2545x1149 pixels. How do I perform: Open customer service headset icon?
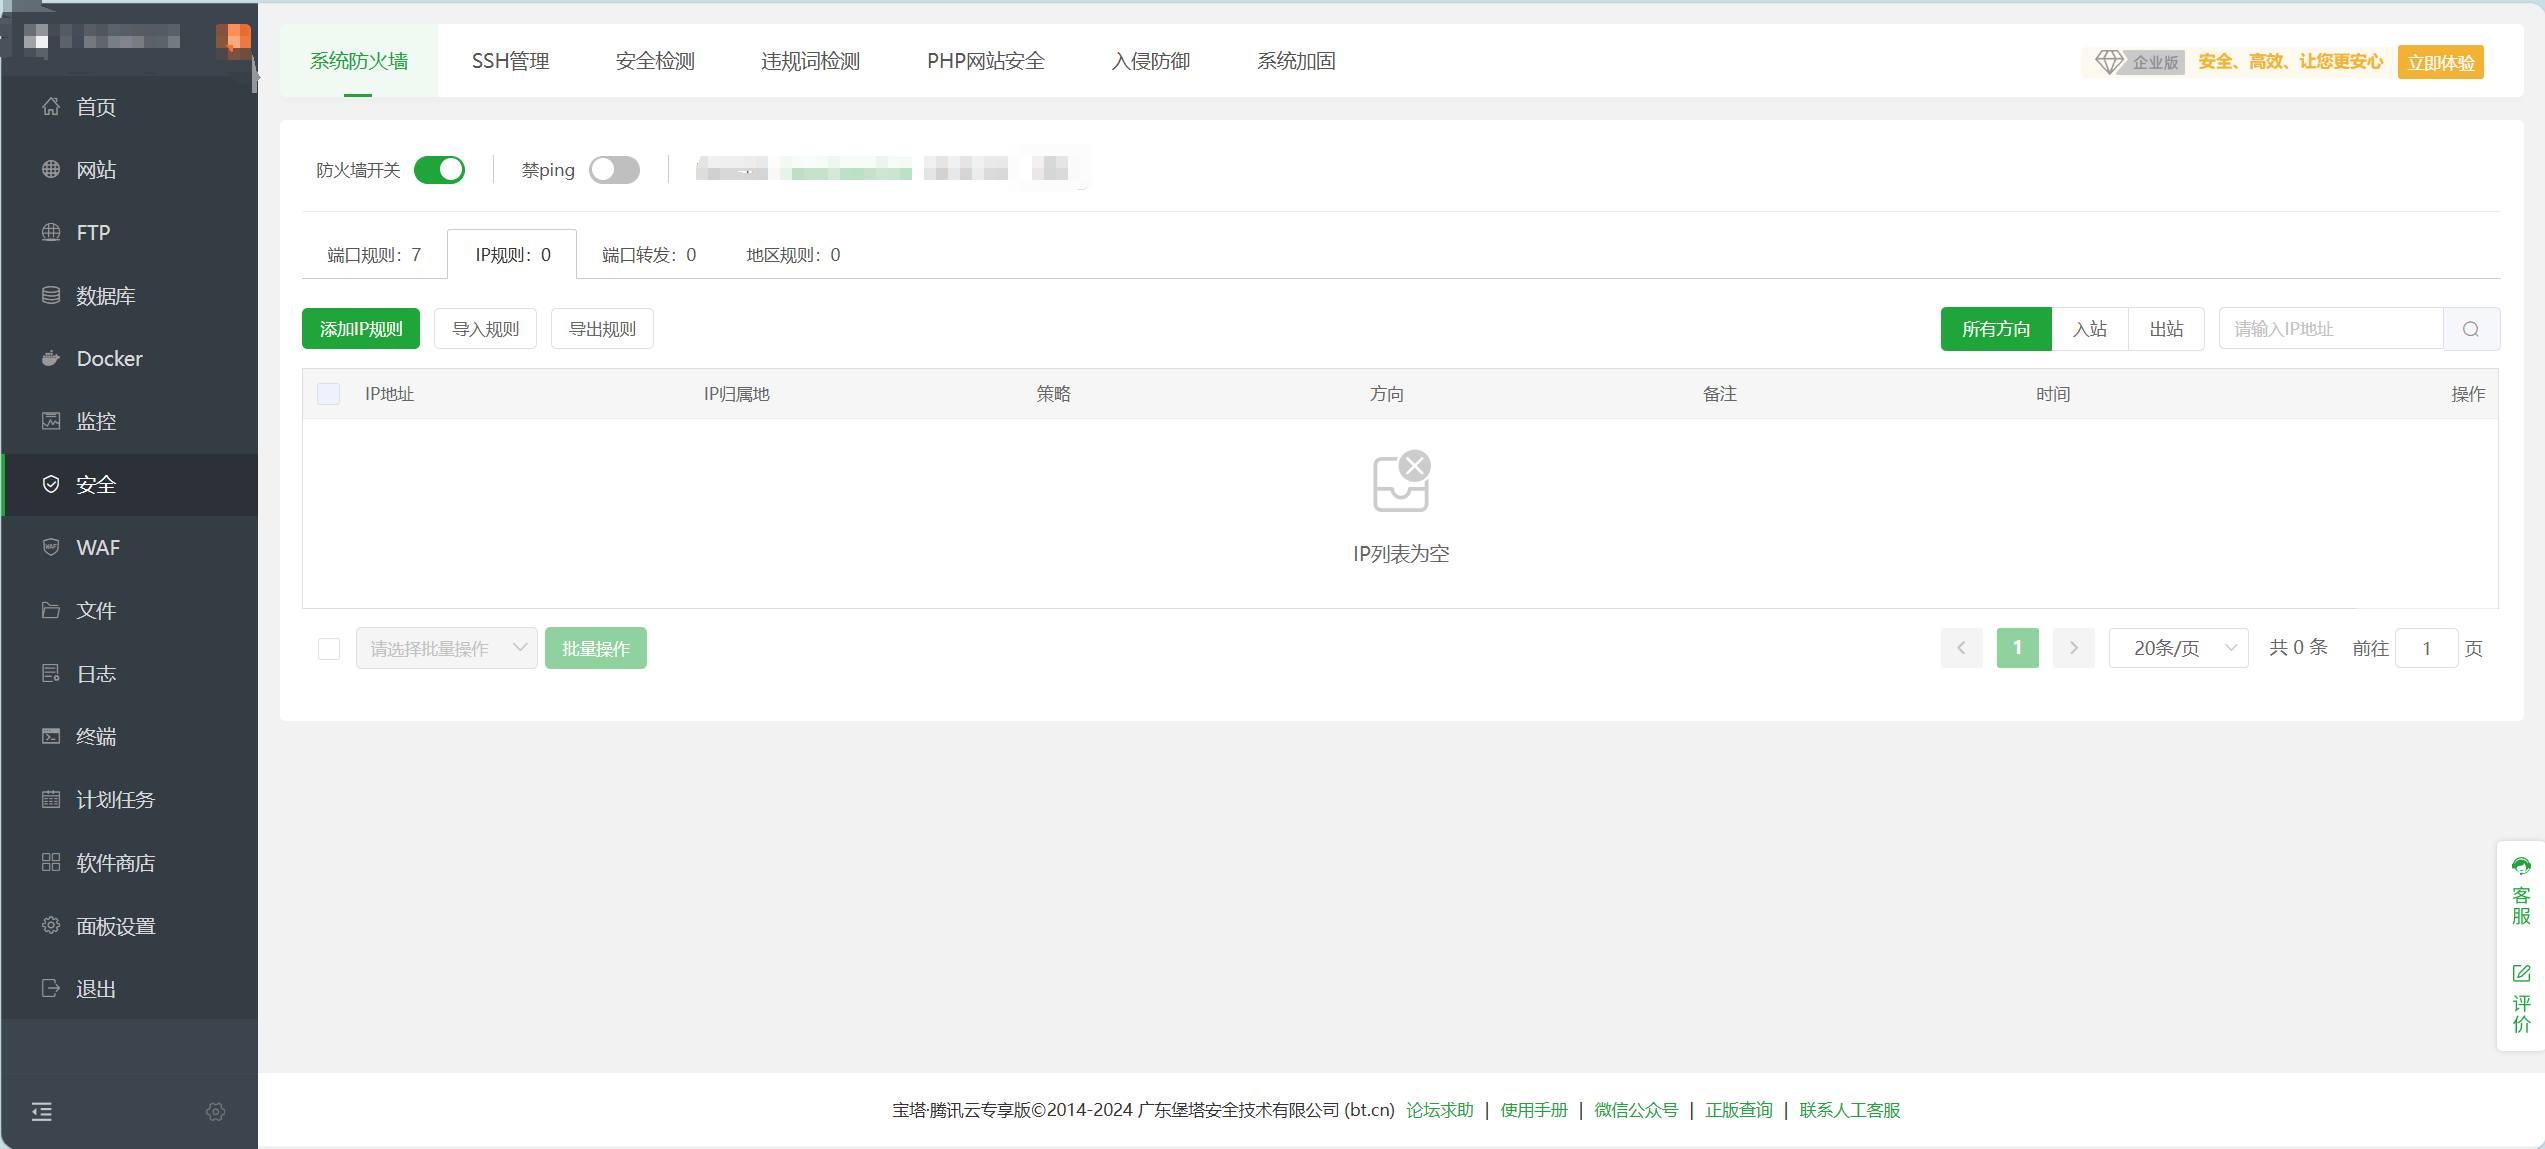(x=2521, y=866)
